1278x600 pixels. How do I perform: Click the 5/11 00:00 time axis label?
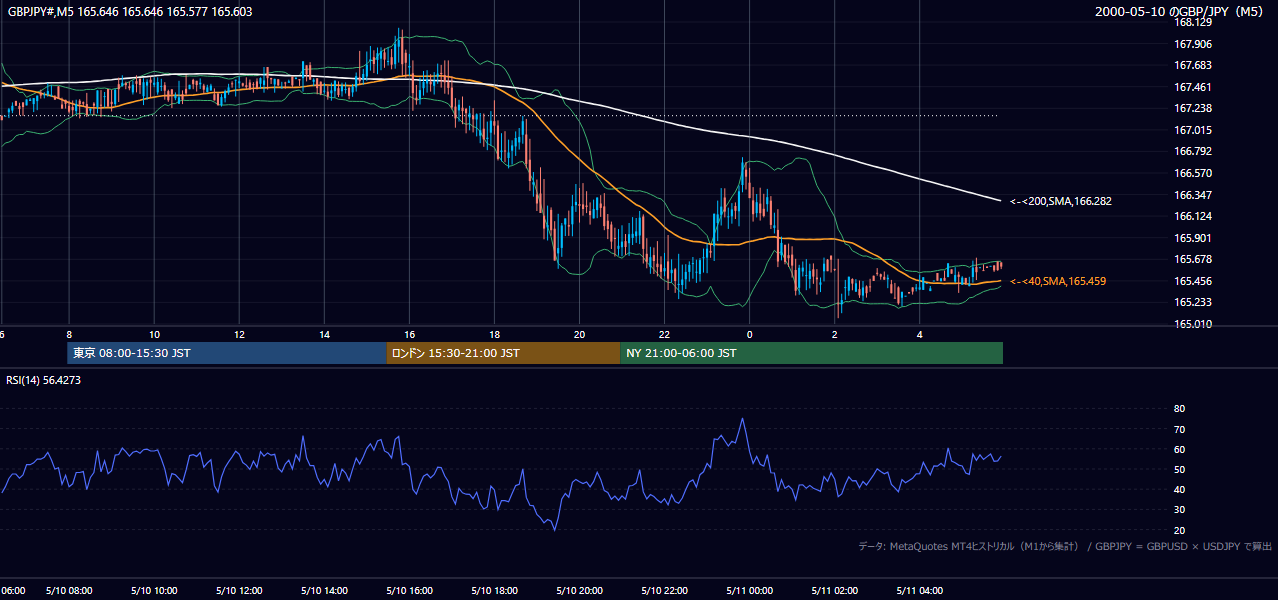(749, 591)
